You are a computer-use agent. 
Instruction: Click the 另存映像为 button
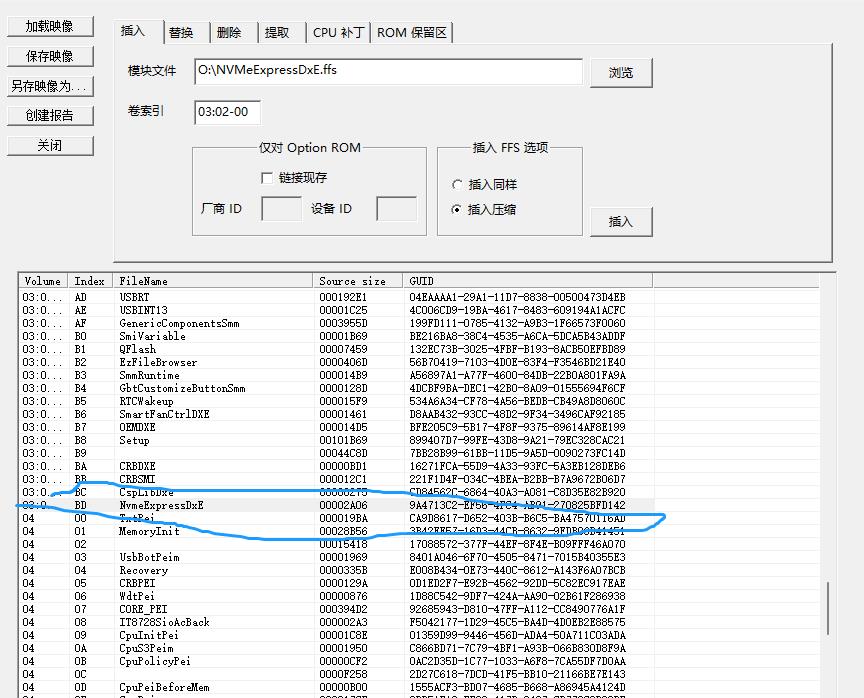50,86
